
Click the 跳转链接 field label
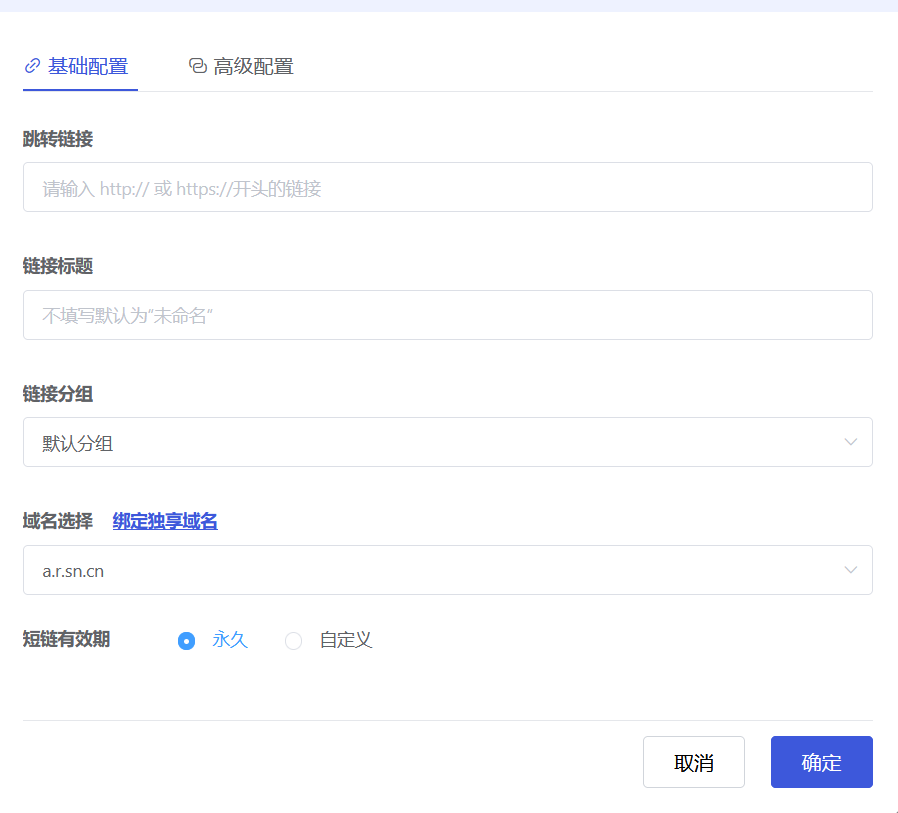[58, 139]
